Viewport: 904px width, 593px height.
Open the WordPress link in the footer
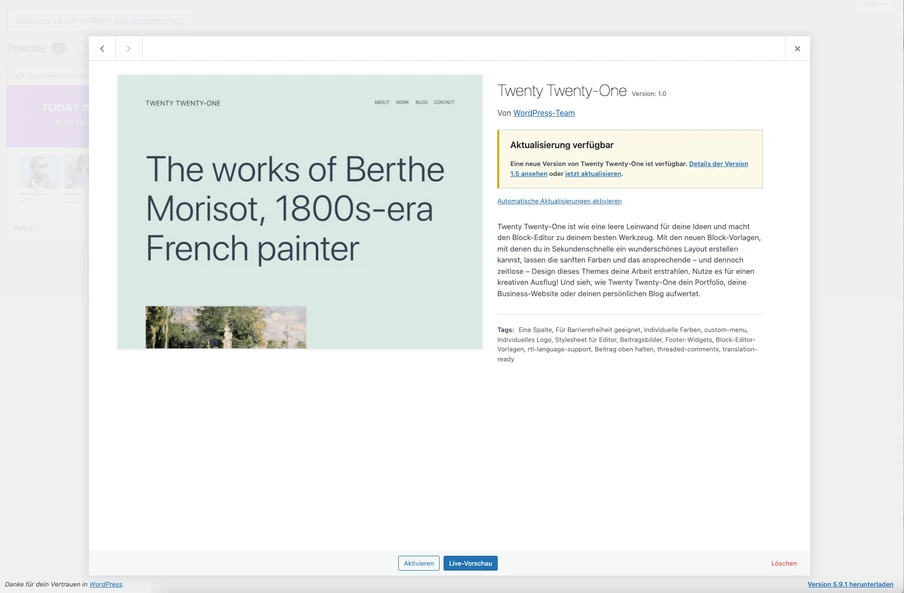point(106,584)
